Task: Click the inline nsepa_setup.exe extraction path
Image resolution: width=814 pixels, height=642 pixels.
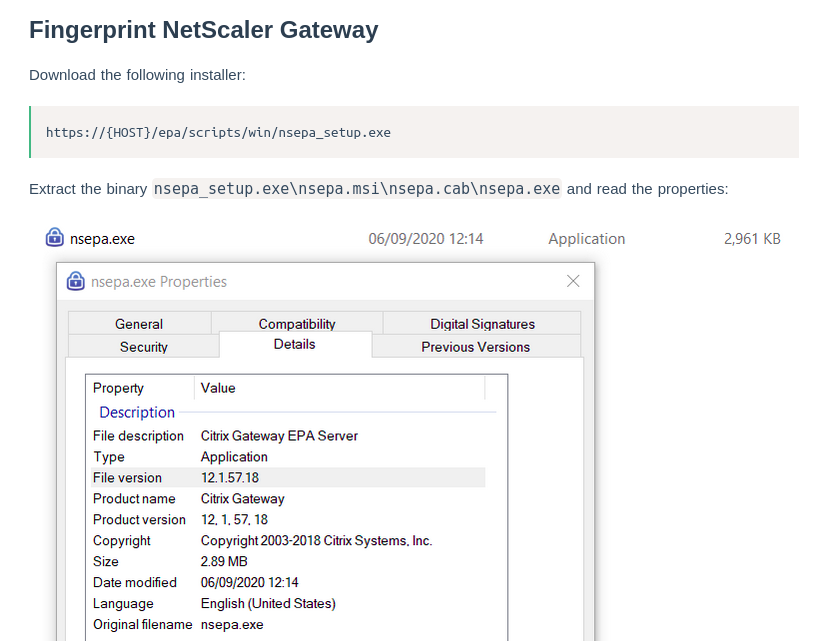Action: (x=357, y=189)
